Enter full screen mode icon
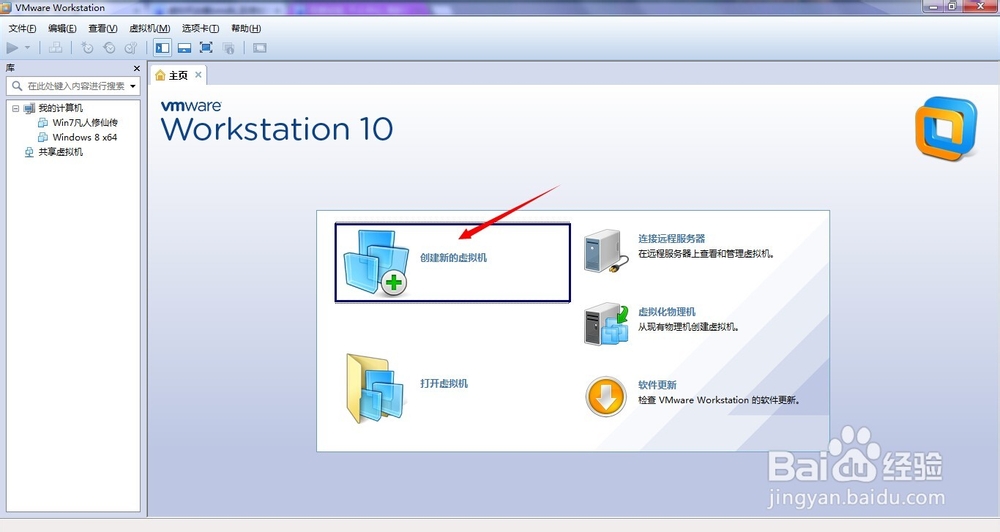Screen dimensions: 1000x532 [206, 48]
